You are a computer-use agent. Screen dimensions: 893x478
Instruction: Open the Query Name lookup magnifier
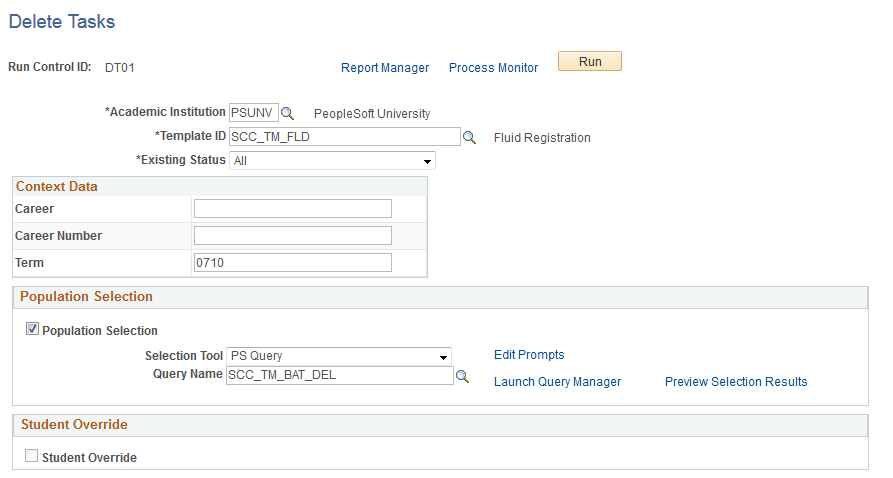click(462, 376)
